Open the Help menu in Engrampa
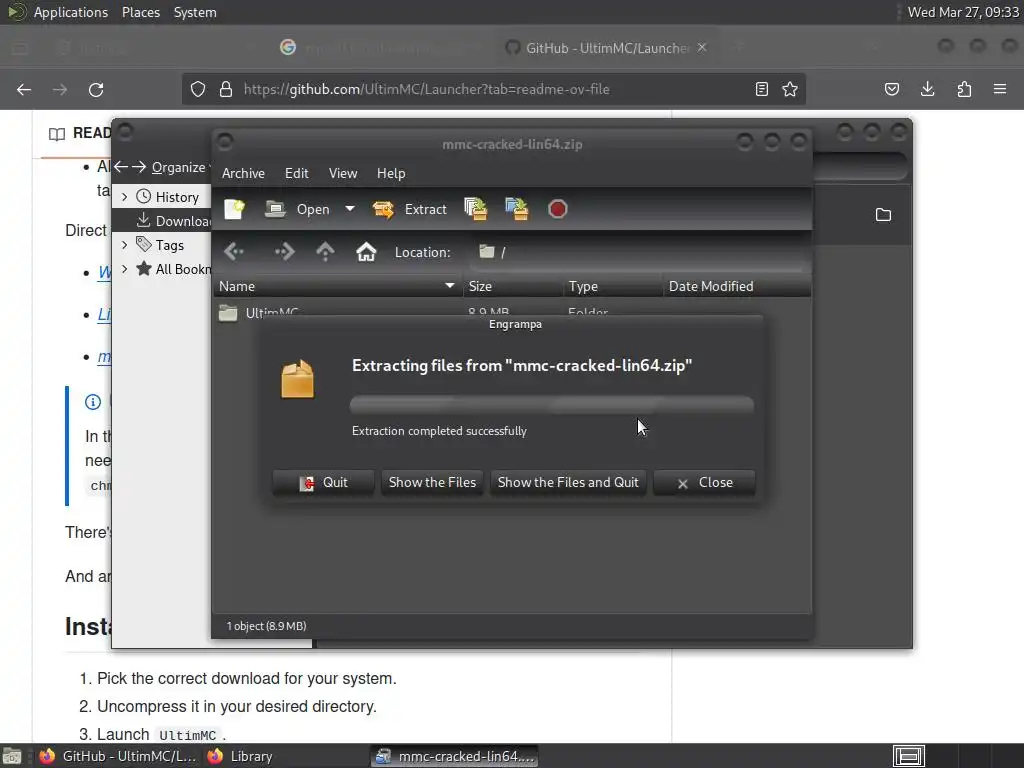 click(391, 173)
